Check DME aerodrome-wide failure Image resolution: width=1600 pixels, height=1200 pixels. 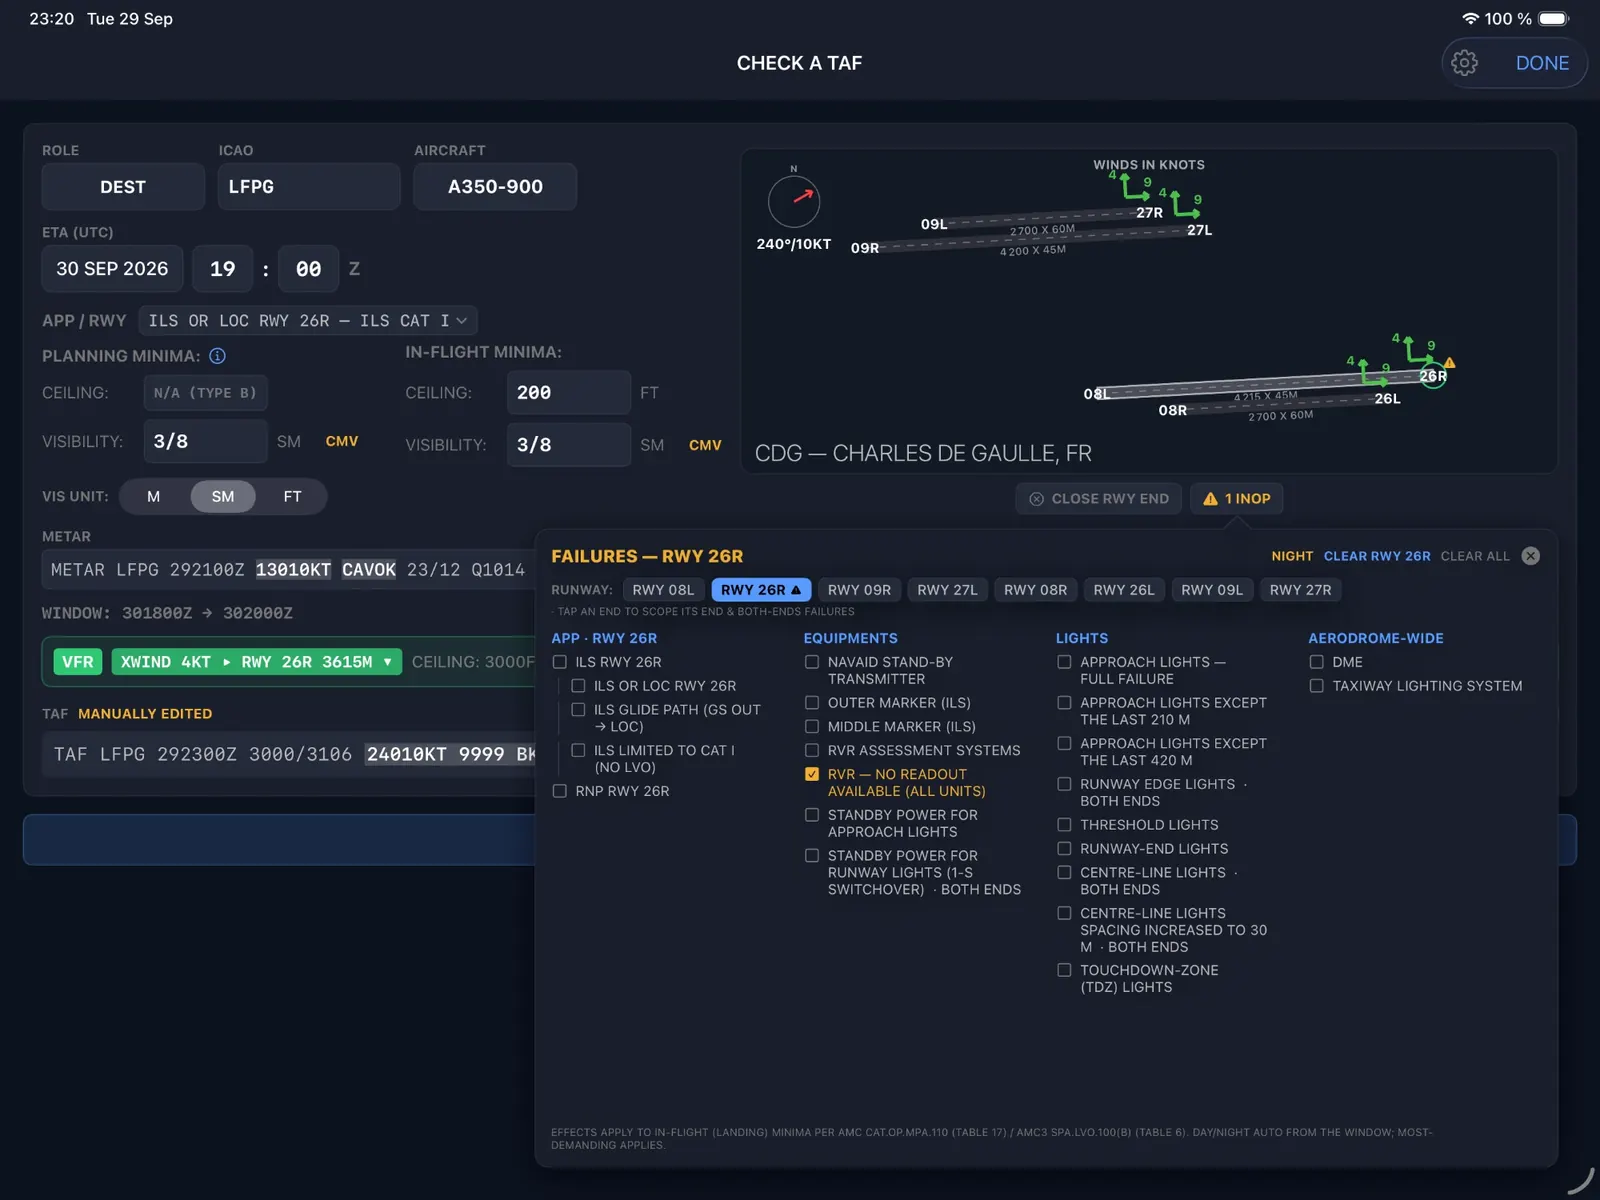[x=1317, y=662]
